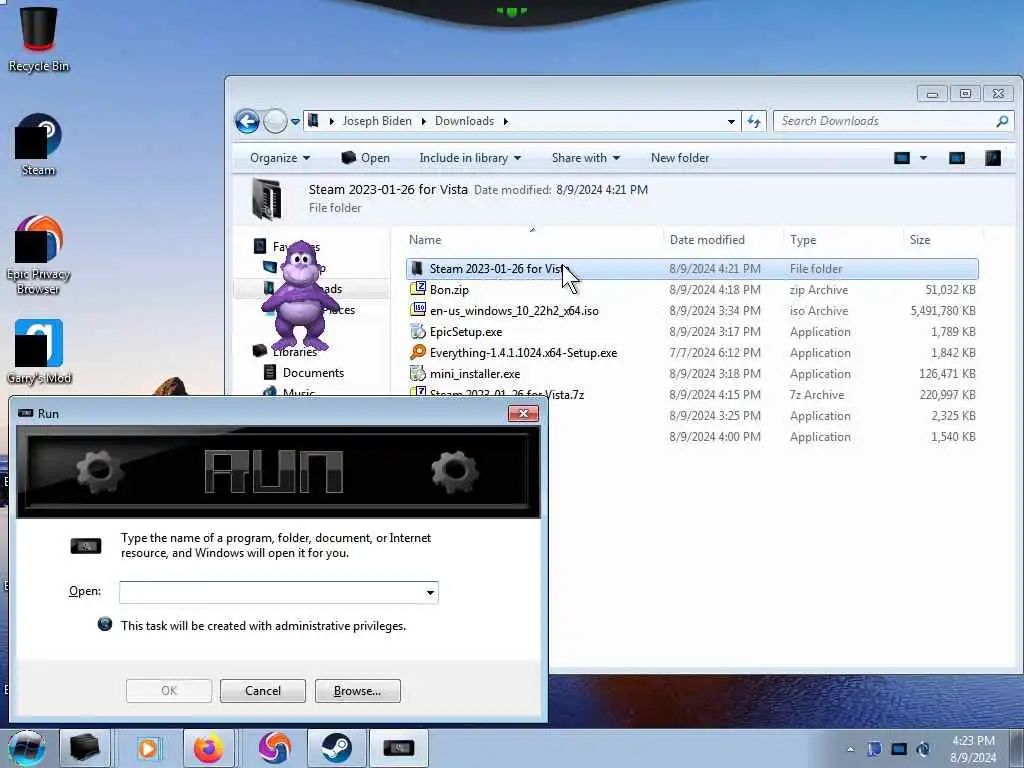
Task: Click the large folder icon in details pane
Action: click(x=267, y=199)
